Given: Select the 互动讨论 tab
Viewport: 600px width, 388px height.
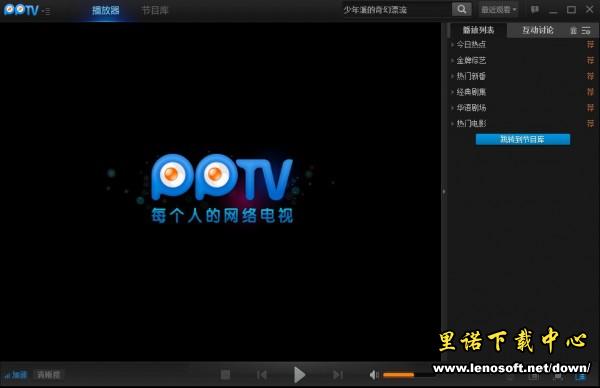Looking at the screenshot, I should click(x=538, y=30).
